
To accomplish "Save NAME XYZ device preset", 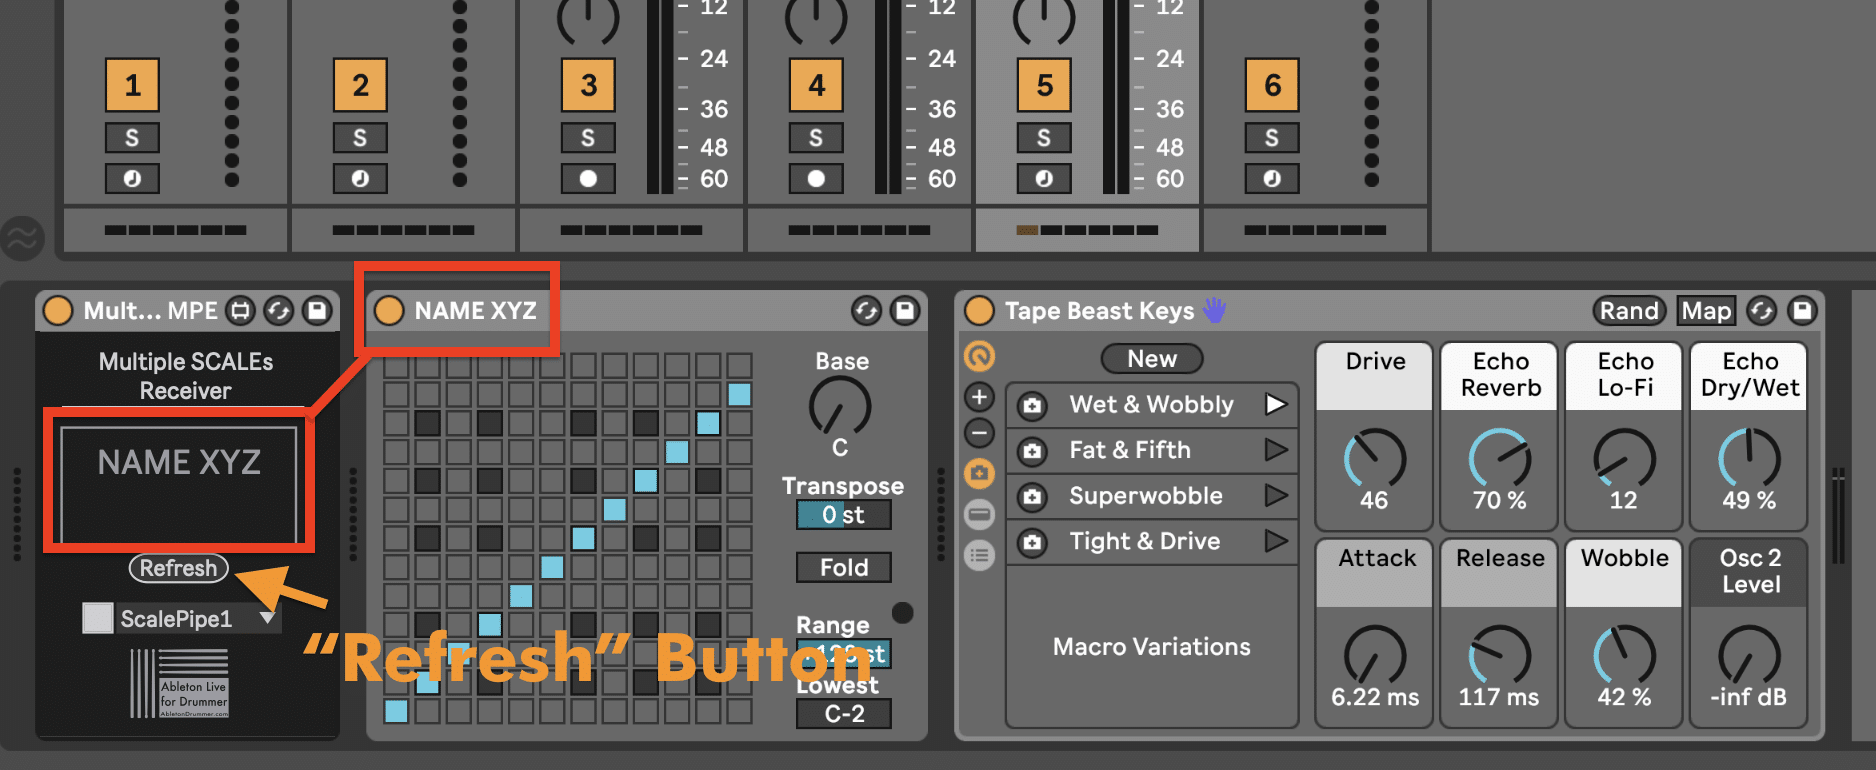I will (905, 311).
